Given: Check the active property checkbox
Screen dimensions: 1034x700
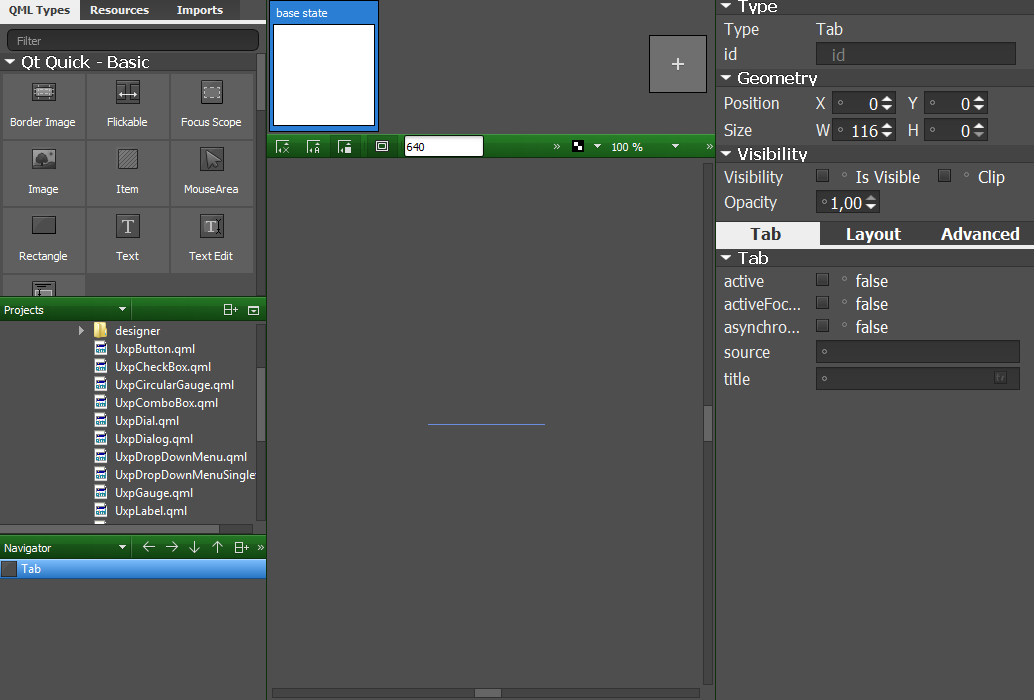Looking at the screenshot, I should coord(823,281).
